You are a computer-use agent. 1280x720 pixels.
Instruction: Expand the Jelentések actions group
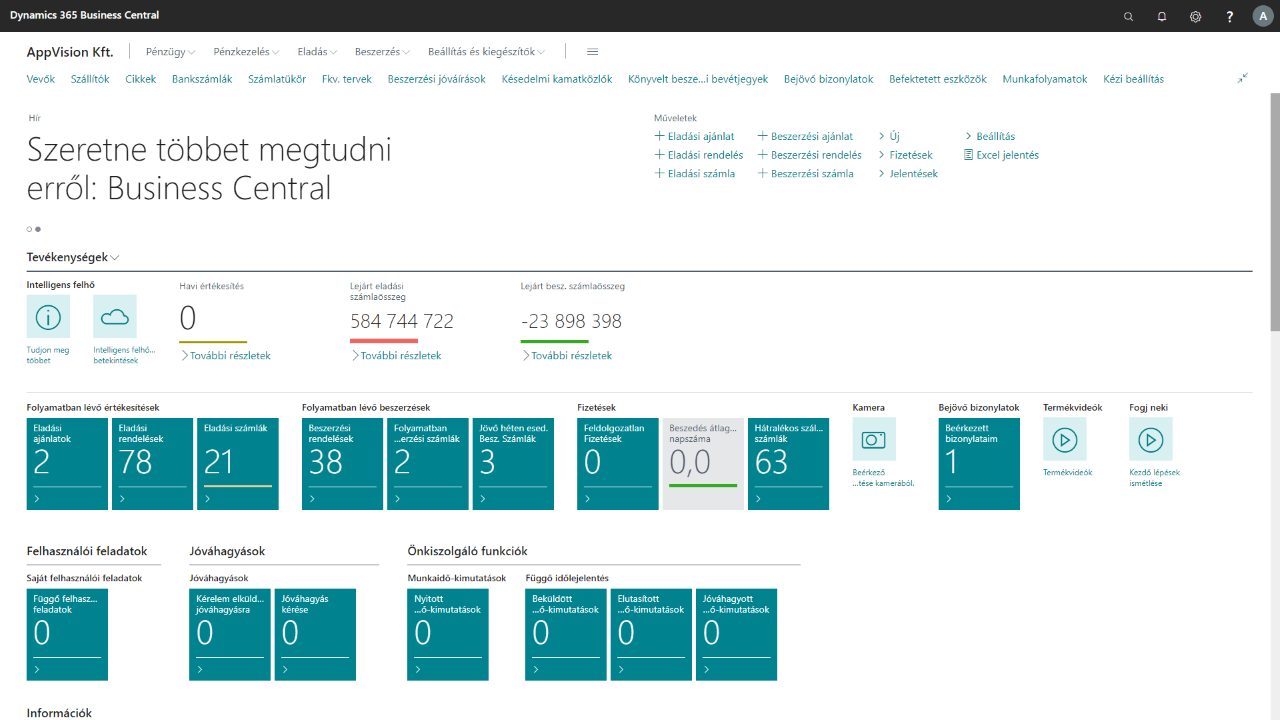[x=908, y=173]
